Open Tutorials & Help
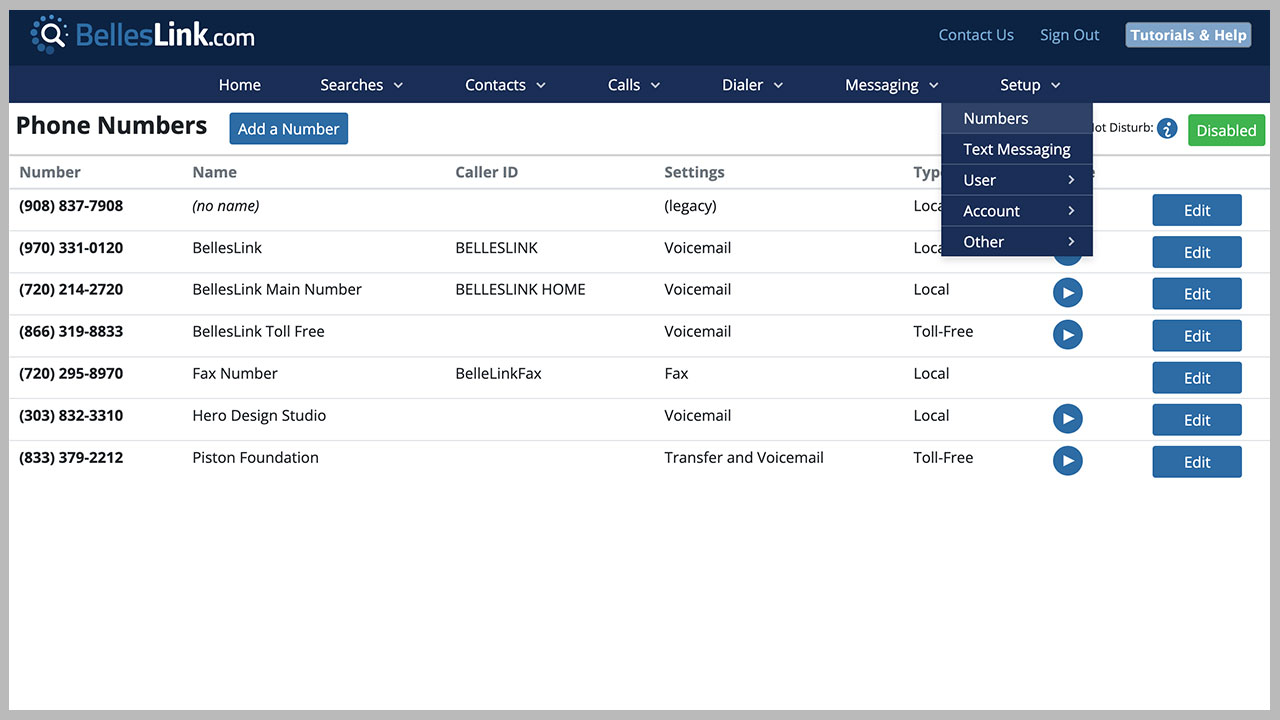The width and height of the screenshot is (1280, 720). pyautogui.click(x=1188, y=35)
